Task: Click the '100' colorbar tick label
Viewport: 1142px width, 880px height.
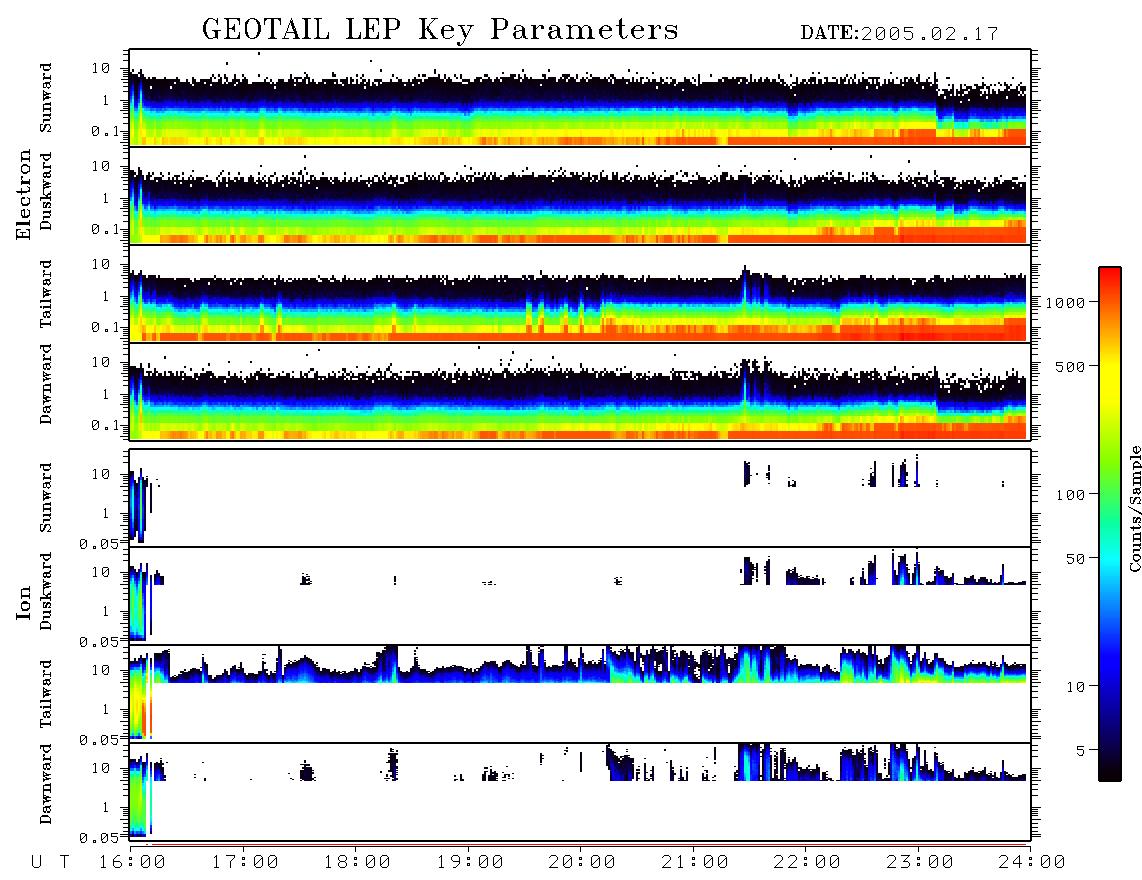Action: point(1070,495)
